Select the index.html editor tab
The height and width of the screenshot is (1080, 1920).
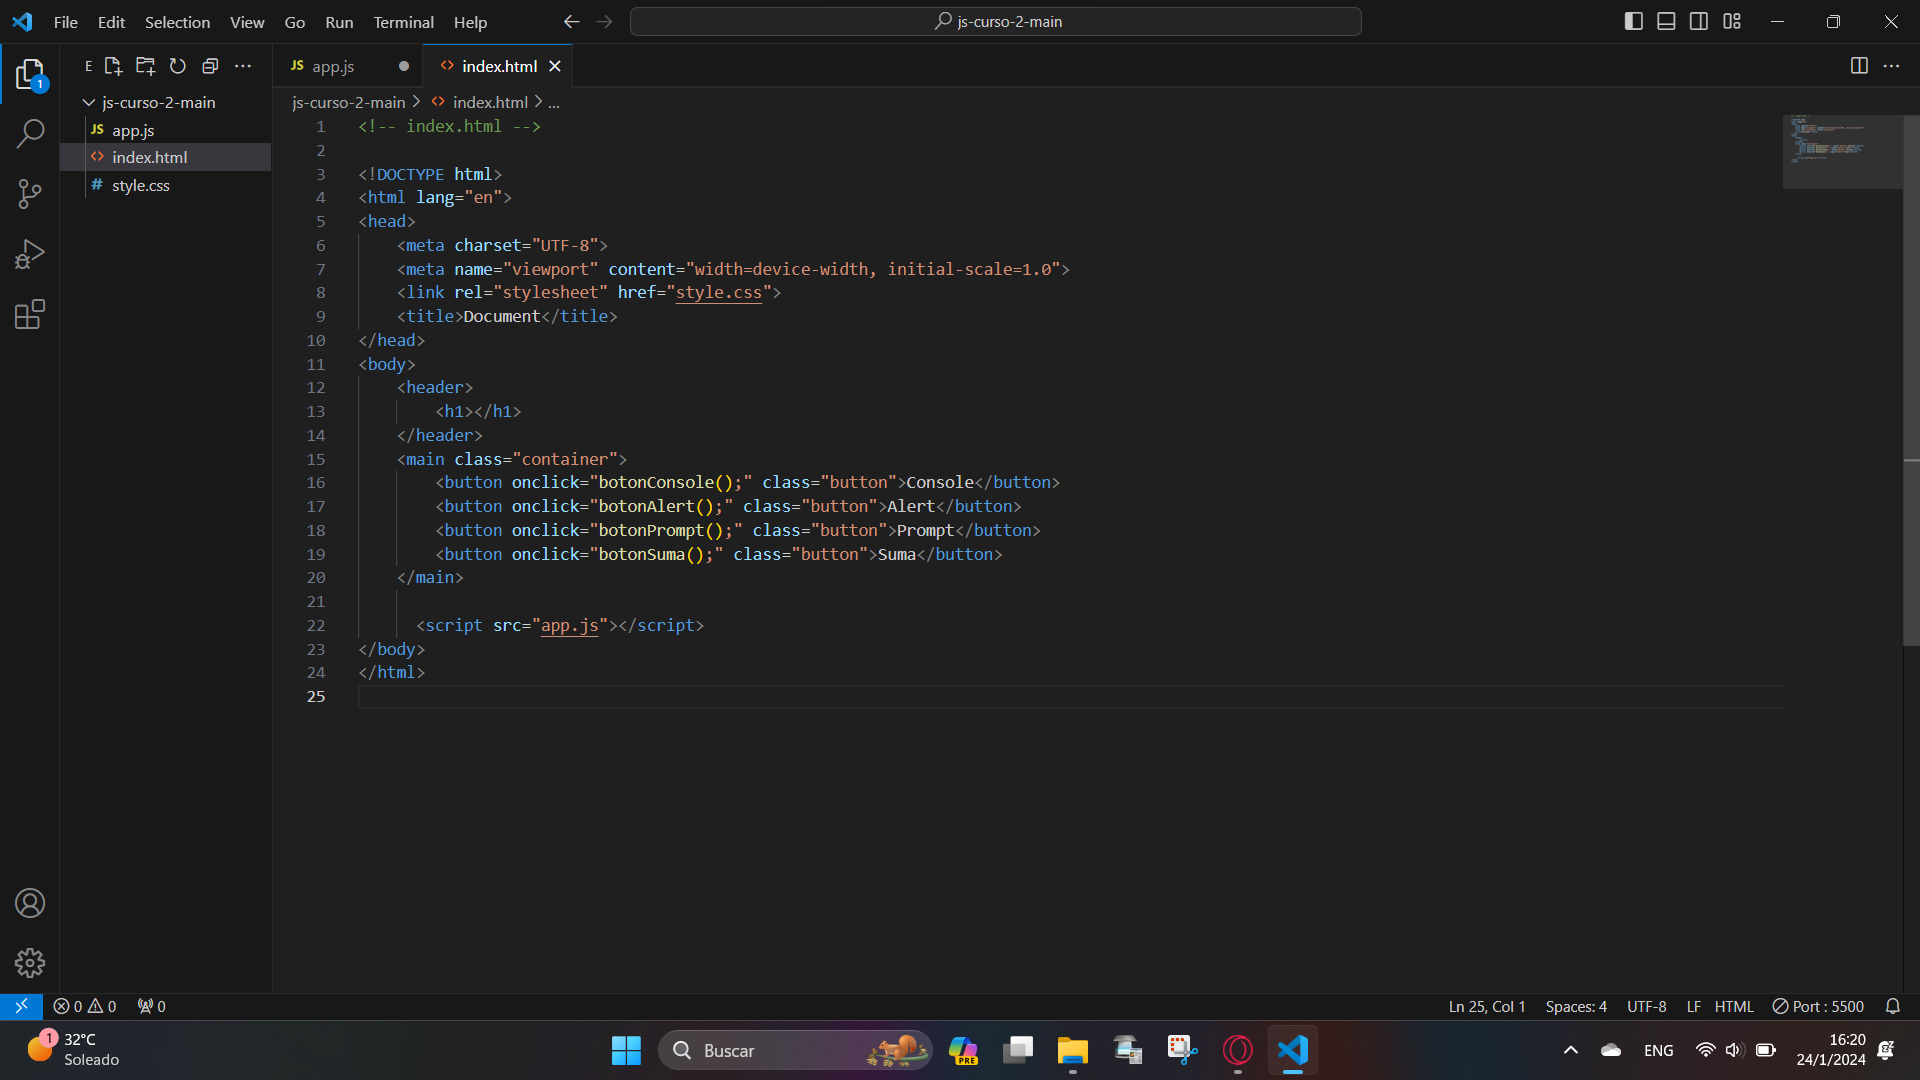497,66
